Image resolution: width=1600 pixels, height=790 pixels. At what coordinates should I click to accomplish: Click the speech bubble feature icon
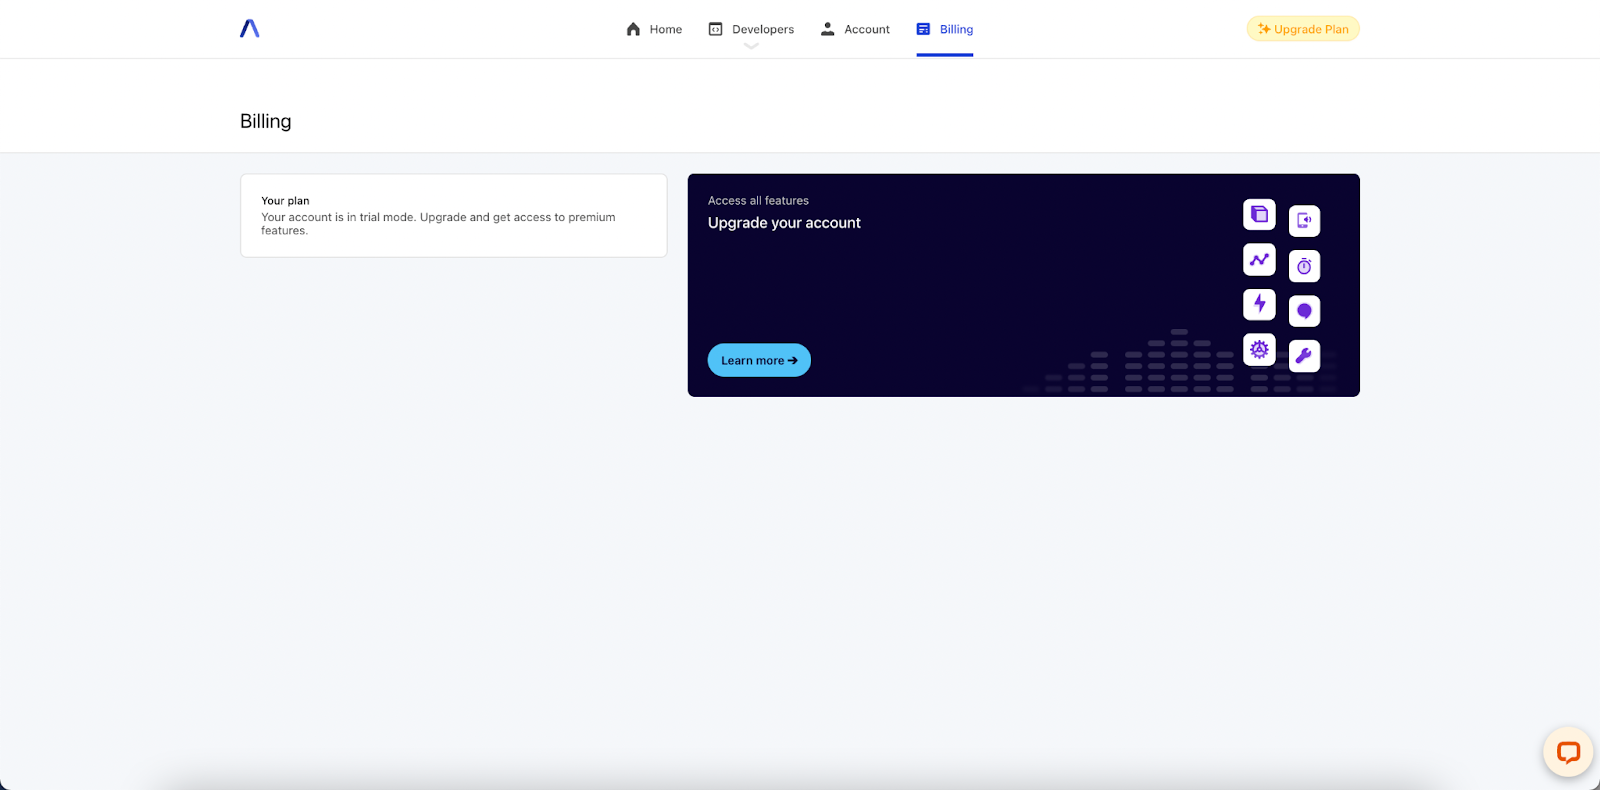[x=1304, y=311]
